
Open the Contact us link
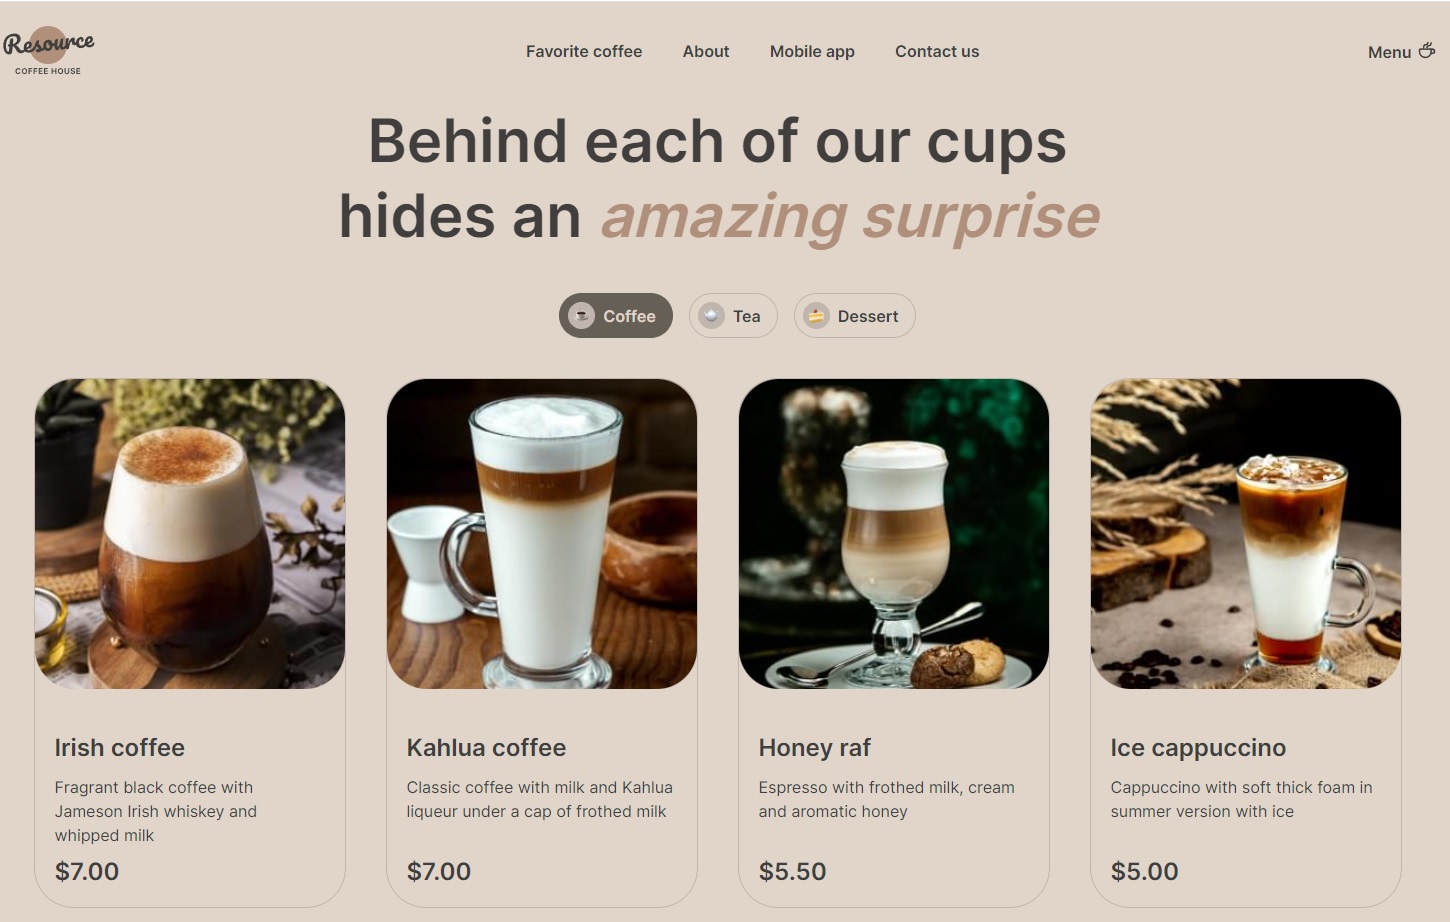(x=937, y=51)
